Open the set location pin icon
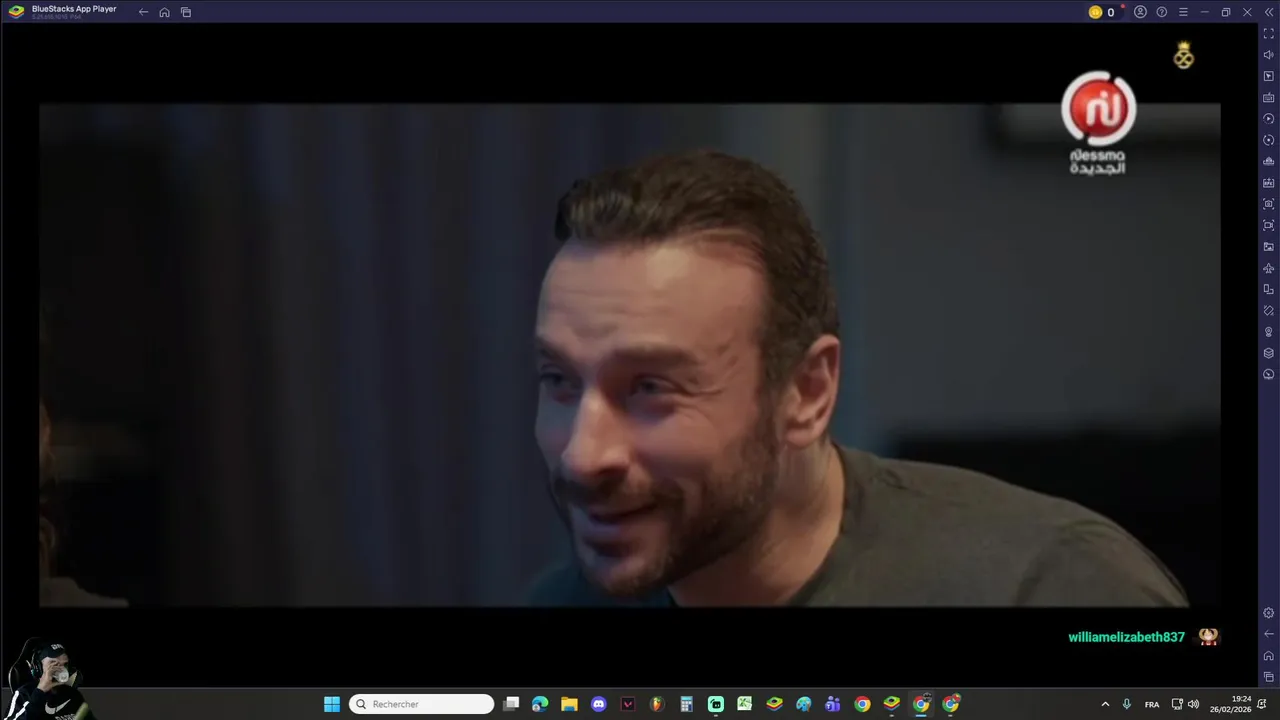This screenshot has width=1280, height=720. click(x=1269, y=332)
